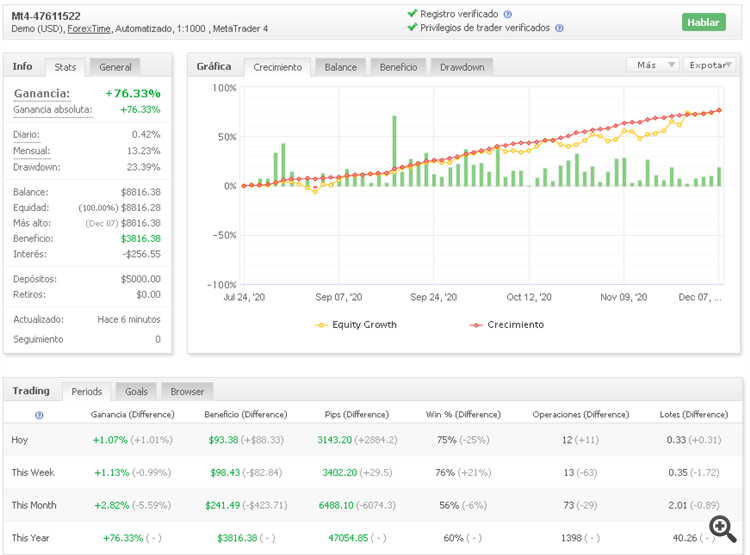This screenshot has width=750, height=555.
Task: Click the Diario label
Action: [x=26, y=134]
